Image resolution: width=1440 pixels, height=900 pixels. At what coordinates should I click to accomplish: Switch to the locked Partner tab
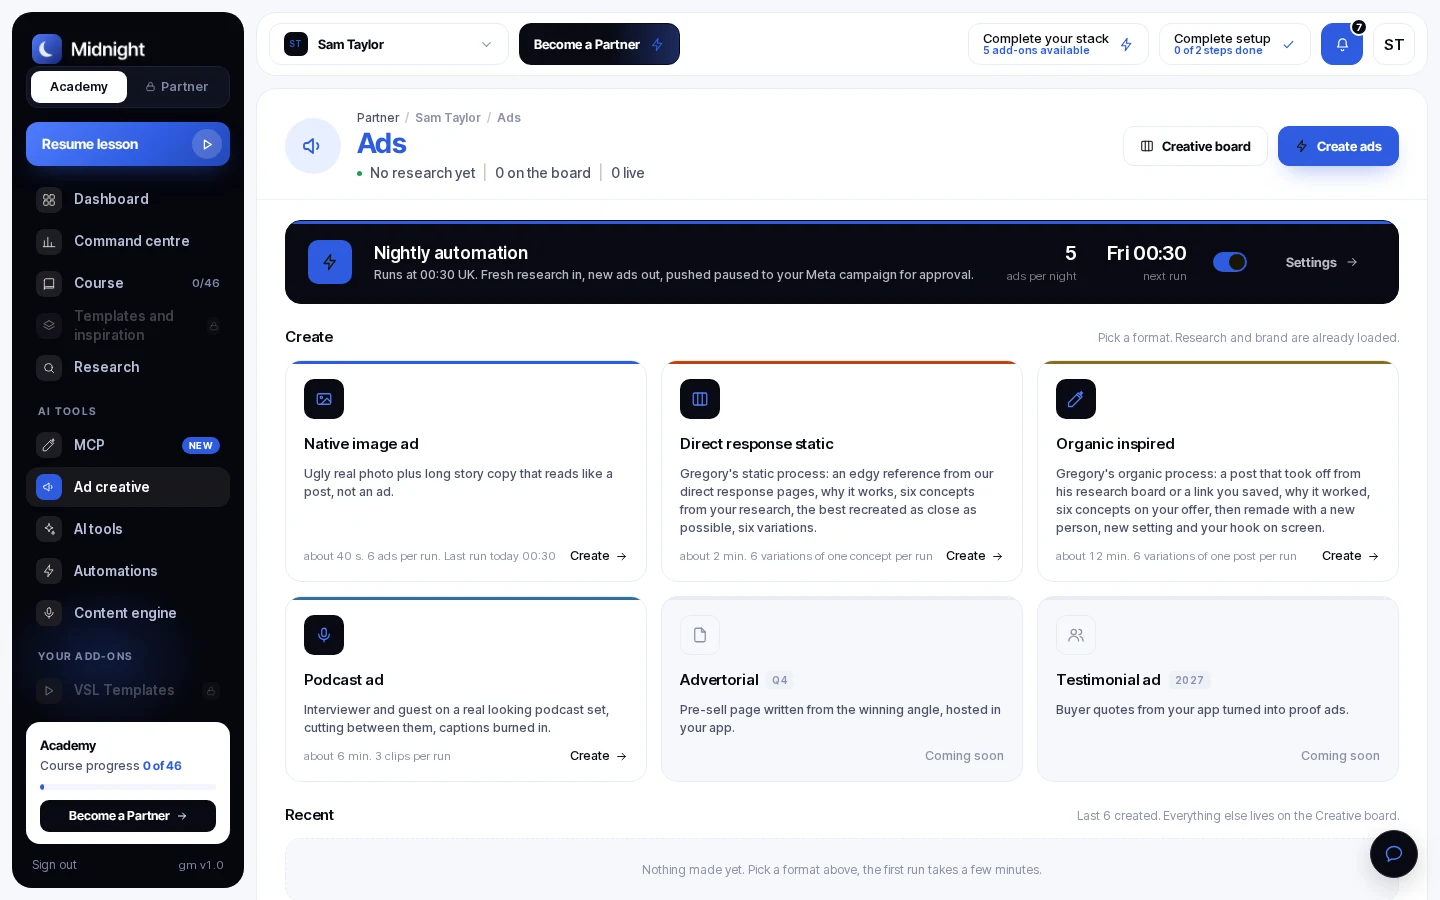(177, 87)
